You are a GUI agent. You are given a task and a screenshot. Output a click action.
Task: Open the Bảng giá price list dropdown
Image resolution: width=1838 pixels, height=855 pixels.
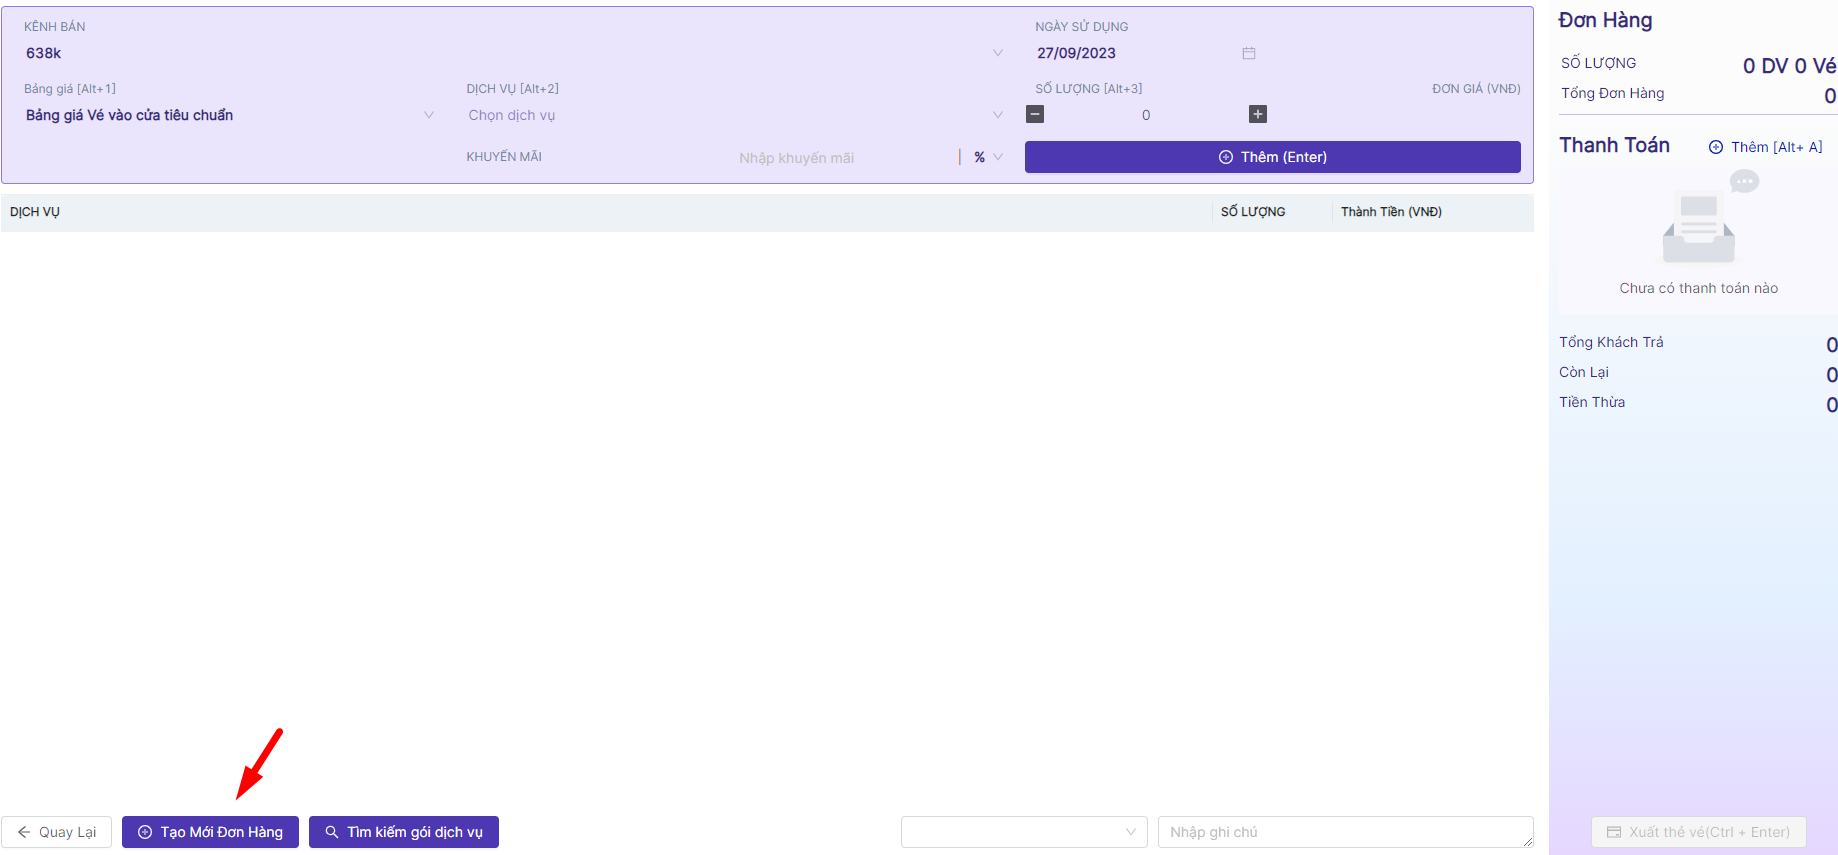click(230, 115)
